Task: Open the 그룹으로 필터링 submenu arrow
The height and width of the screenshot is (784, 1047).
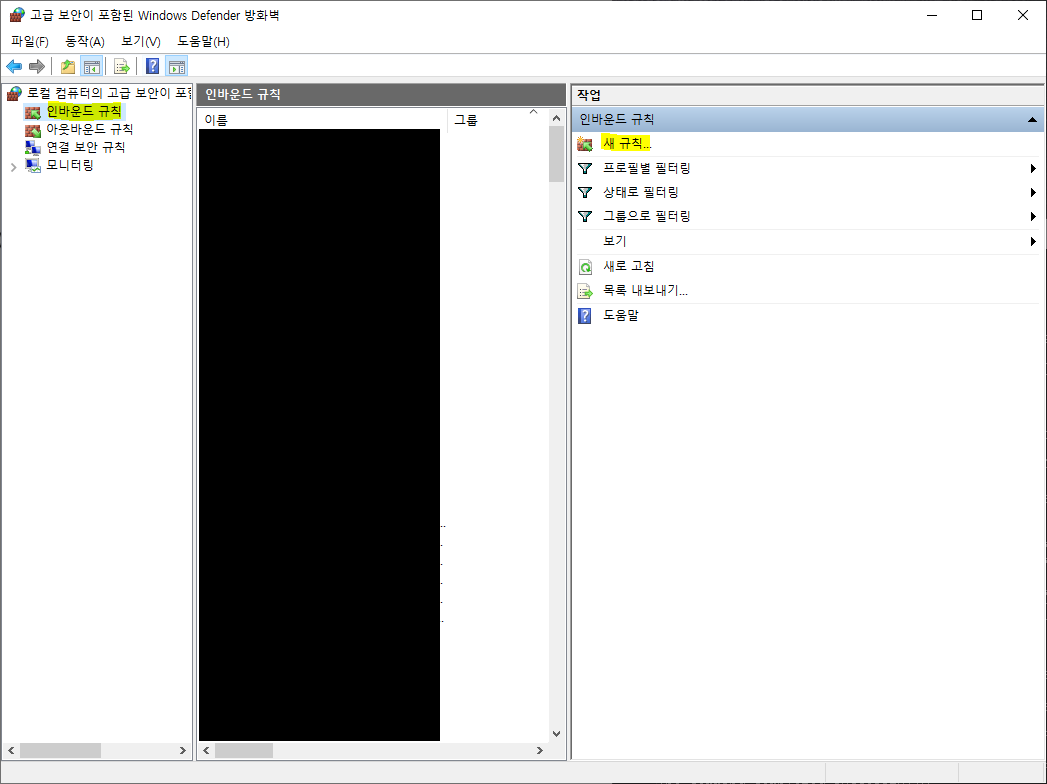Action: pyautogui.click(x=1033, y=216)
